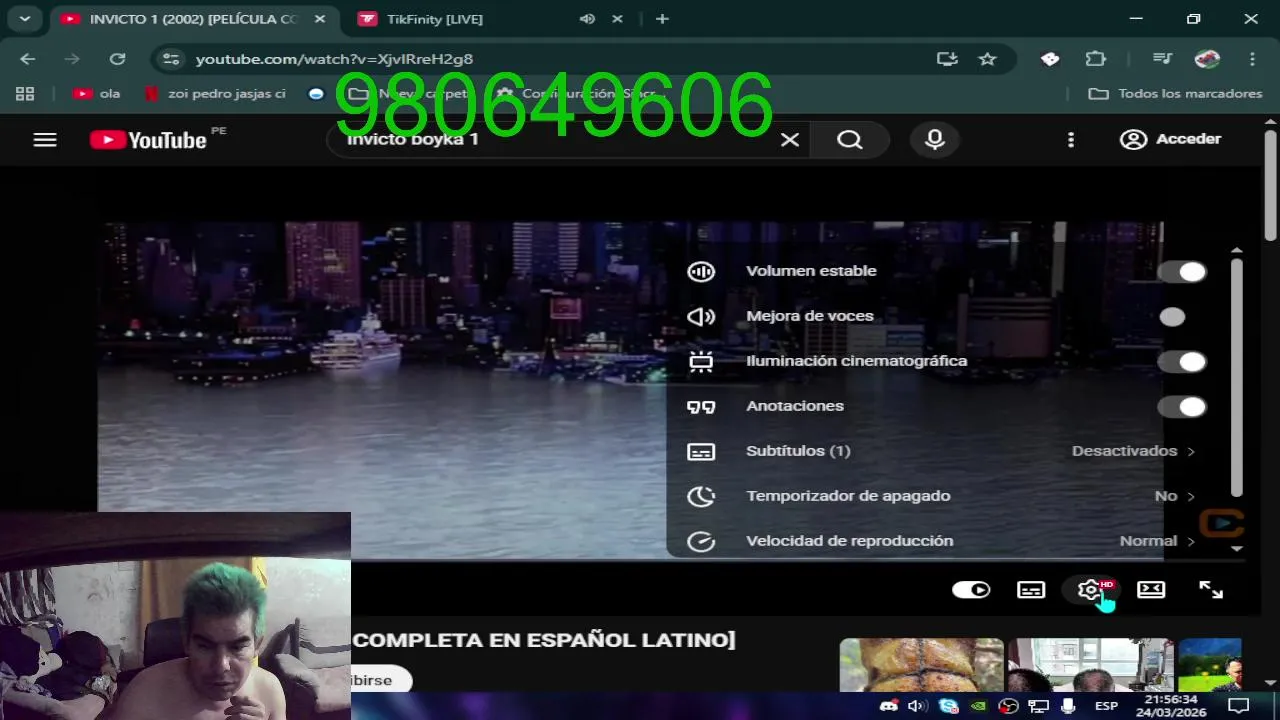Open YouTube three-dot settings menu

point(1071,140)
